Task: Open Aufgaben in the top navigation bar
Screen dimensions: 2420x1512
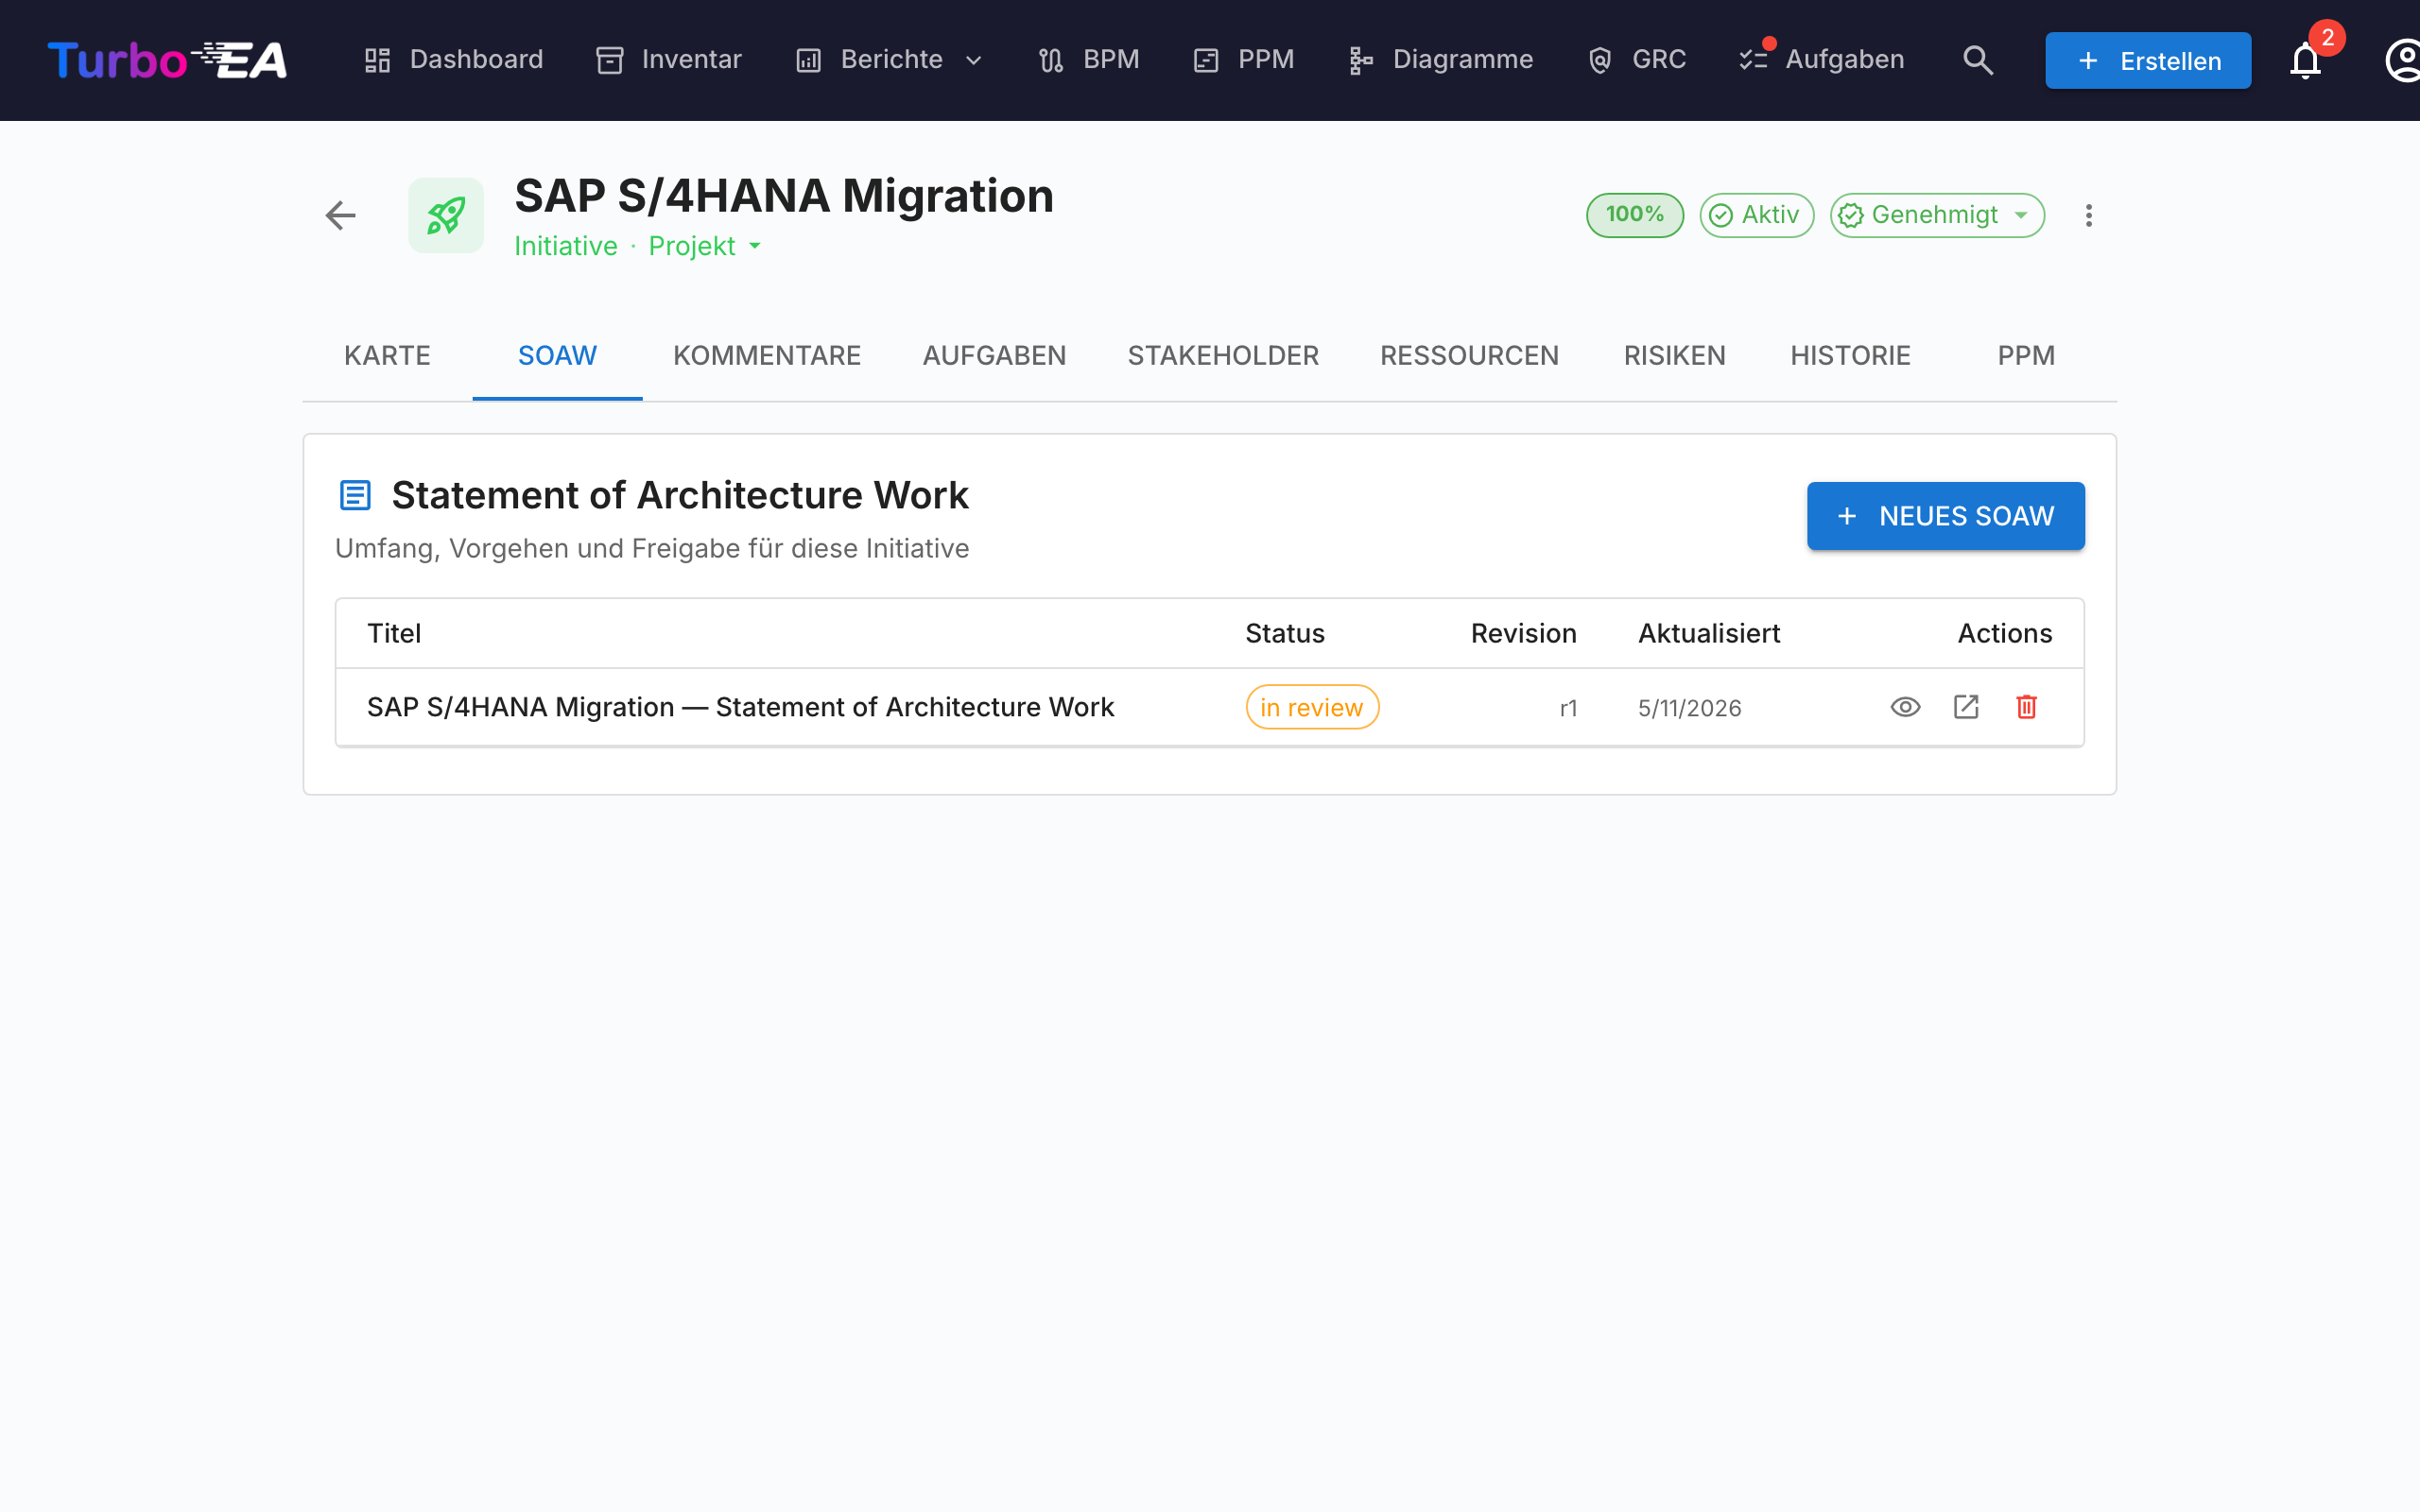Action: [x=1821, y=60]
